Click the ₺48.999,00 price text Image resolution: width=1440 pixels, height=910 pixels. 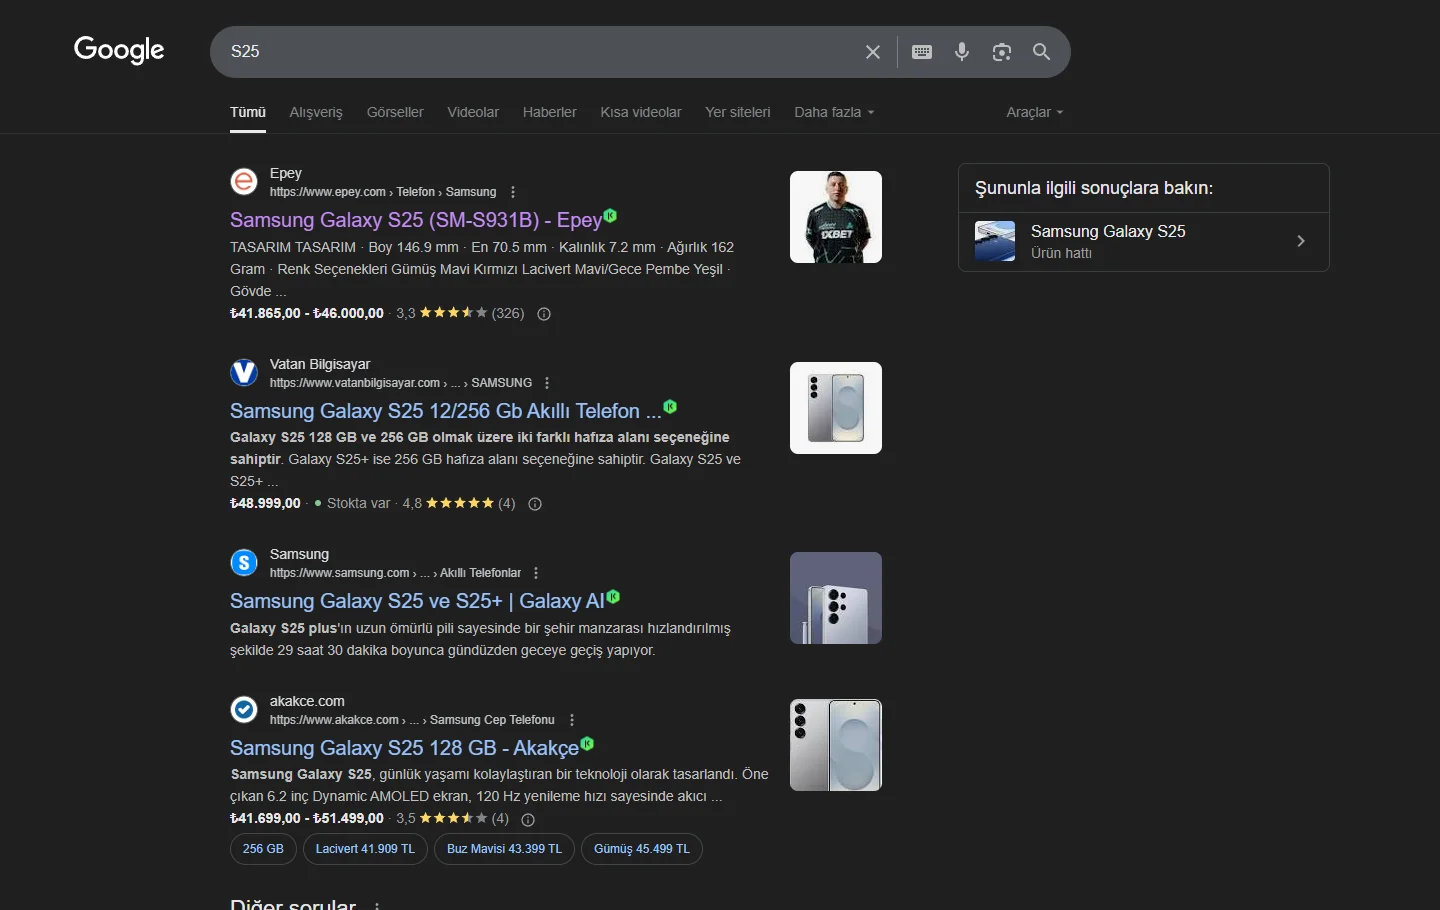pos(265,504)
